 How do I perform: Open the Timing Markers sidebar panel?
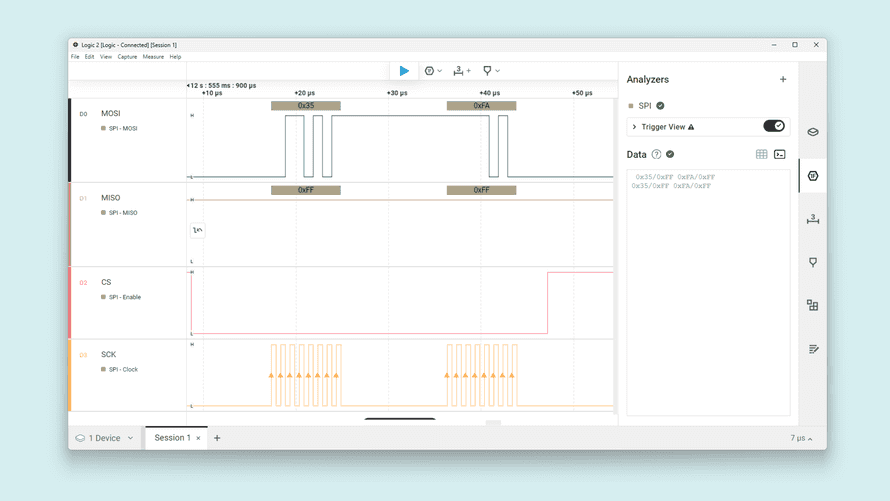pyautogui.click(x=813, y=219)
